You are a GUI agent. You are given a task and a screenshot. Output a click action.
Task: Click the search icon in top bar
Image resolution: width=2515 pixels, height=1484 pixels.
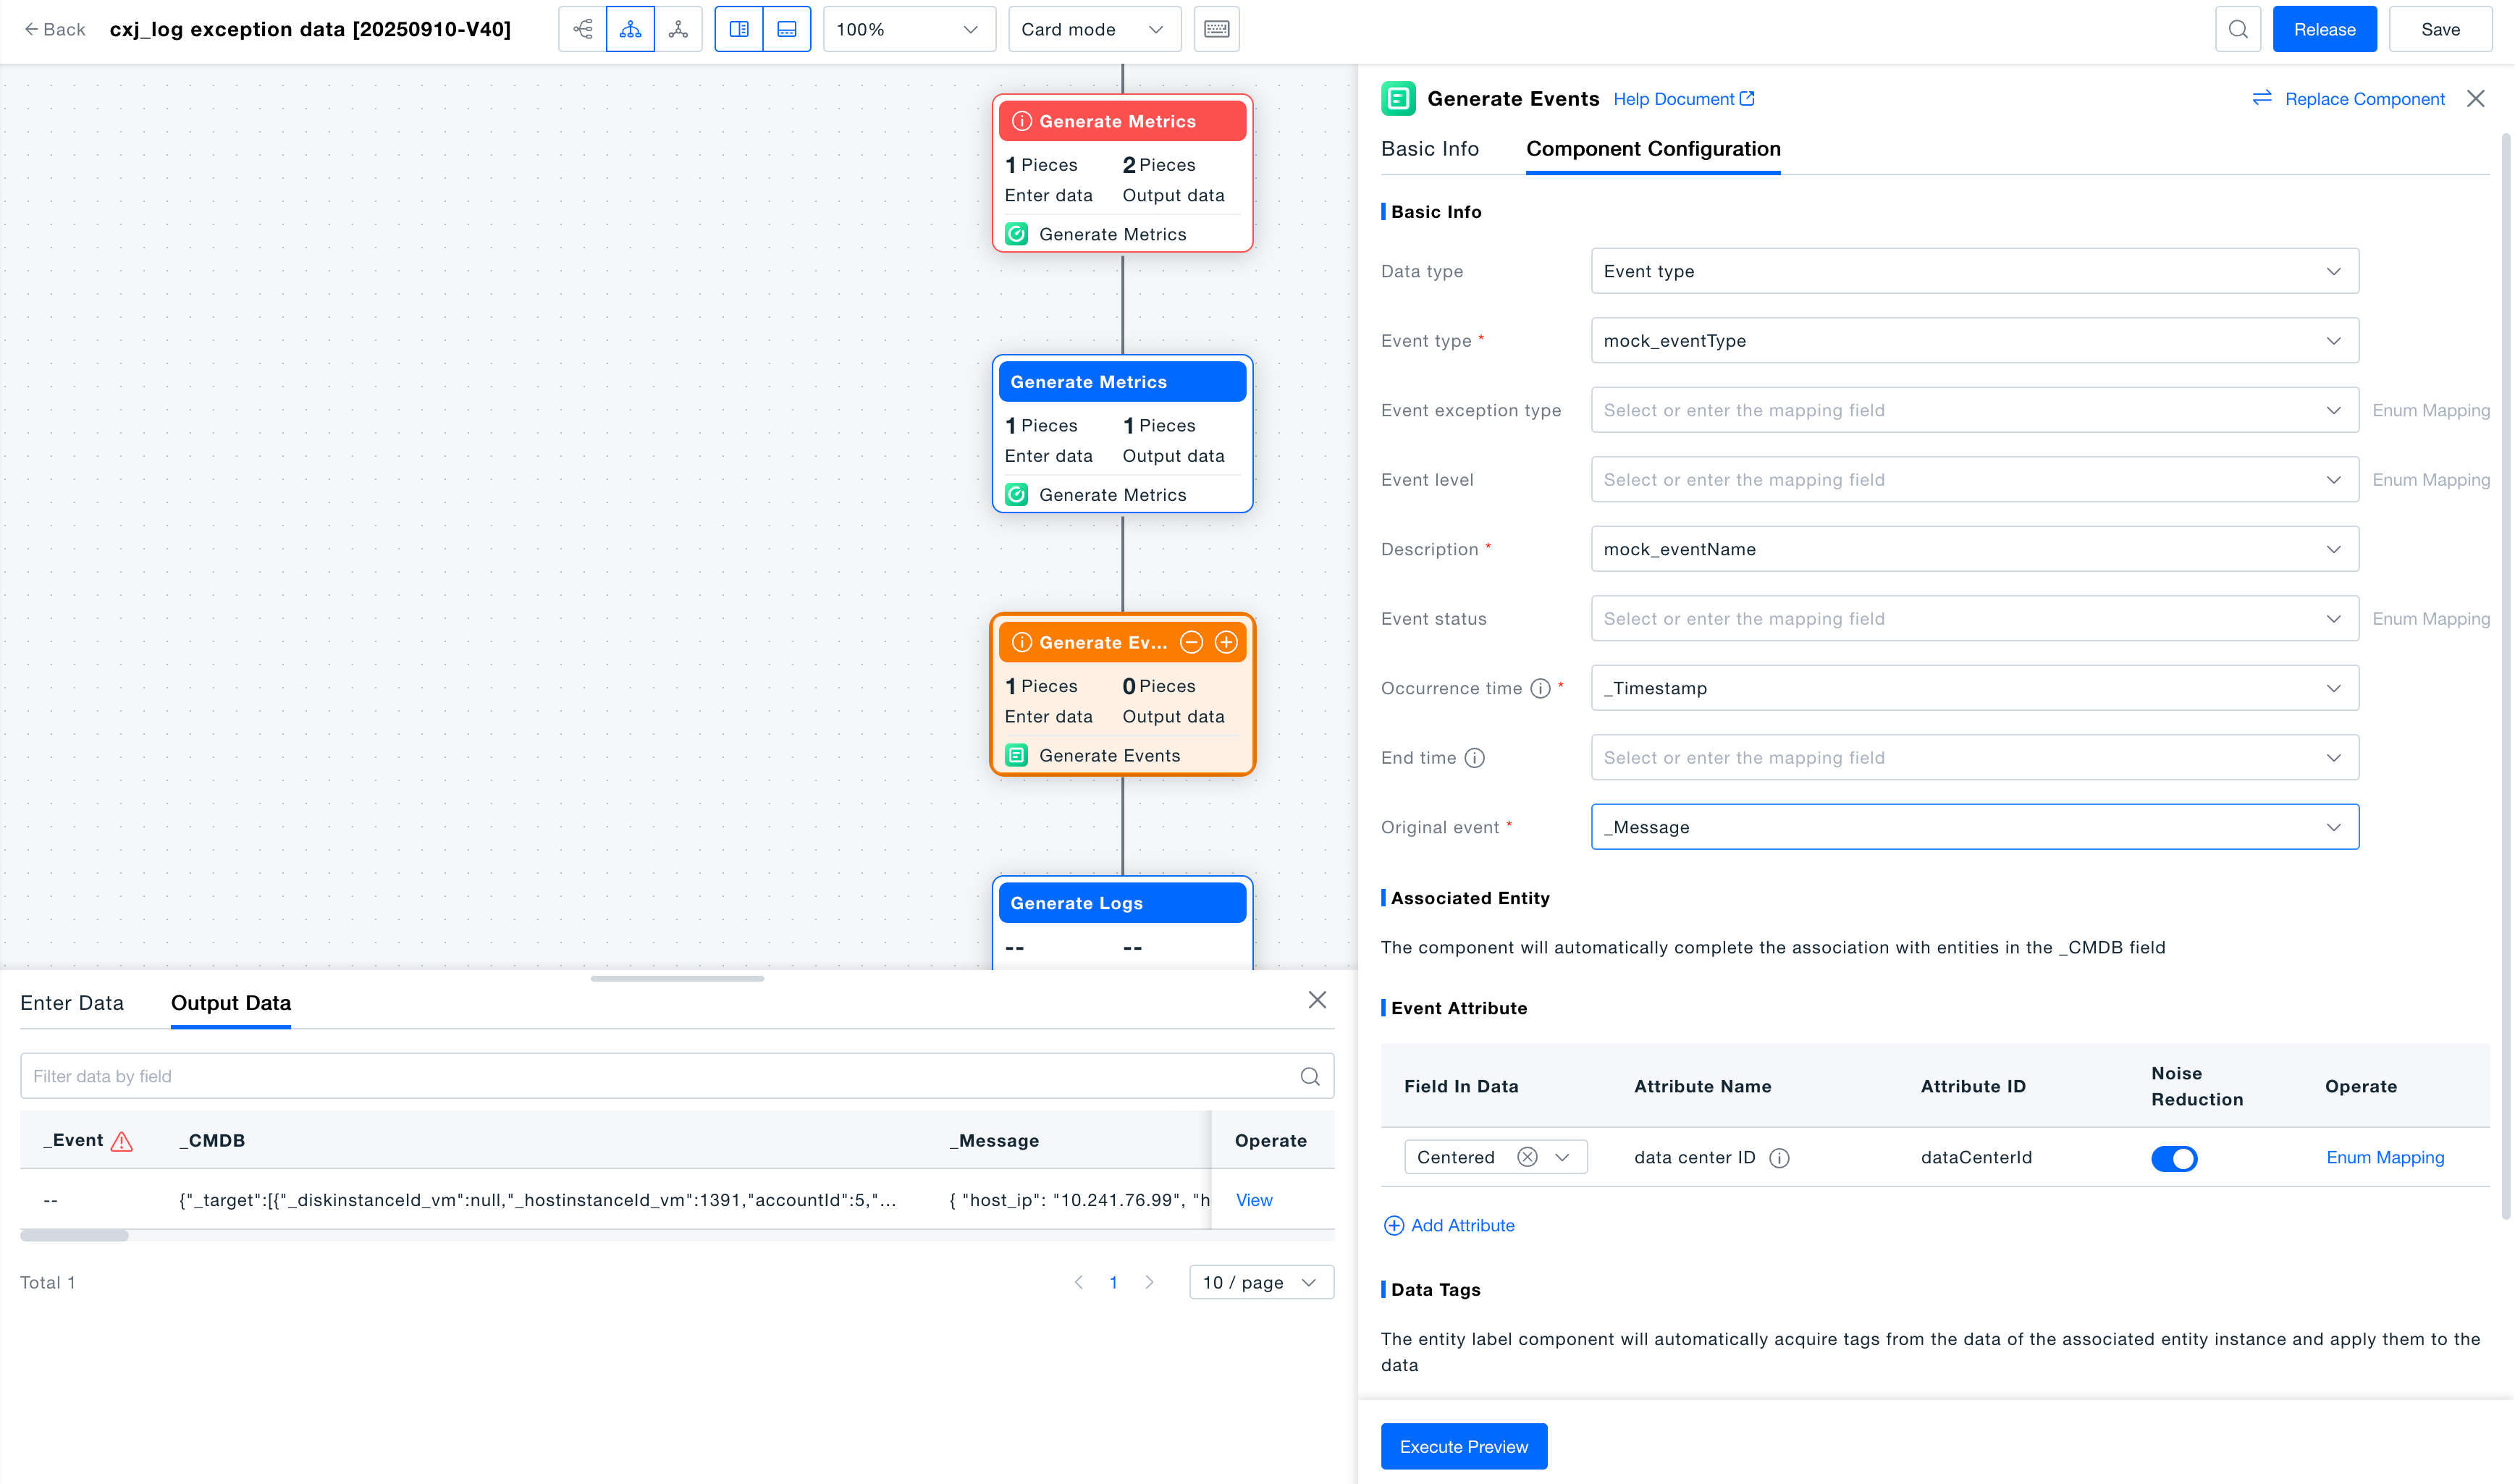click(x=2237, y=29)
